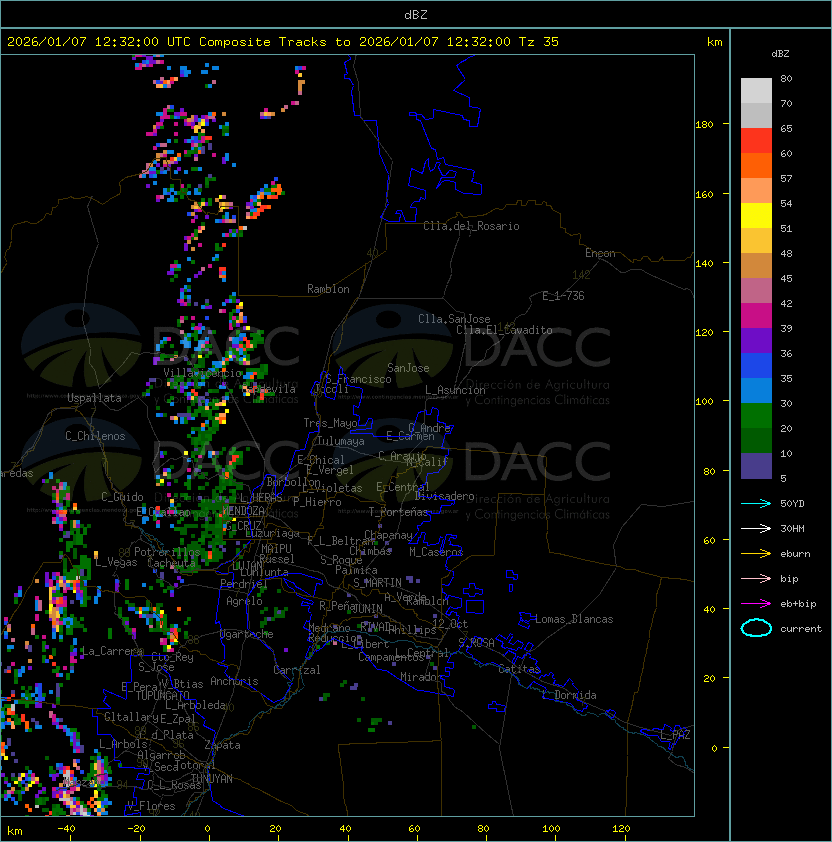The width and height of the screenshot is (832, 842).
Task: Click the bottom-axis '120' km tick
Action: 621,829
